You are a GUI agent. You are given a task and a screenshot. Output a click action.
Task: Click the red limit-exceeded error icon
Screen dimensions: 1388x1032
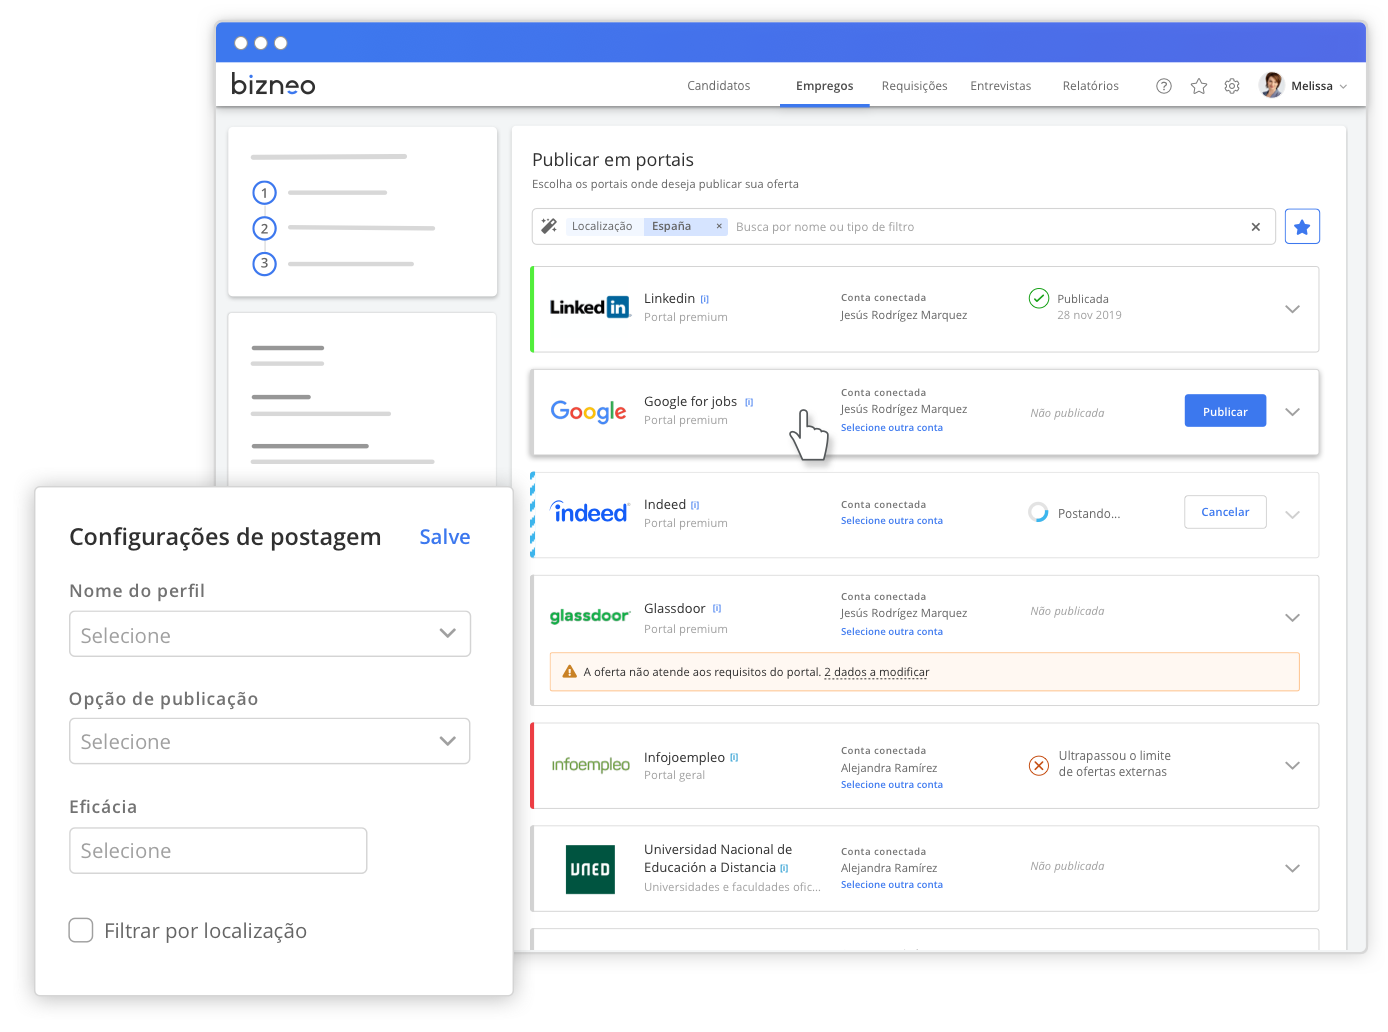[1039, 765]
